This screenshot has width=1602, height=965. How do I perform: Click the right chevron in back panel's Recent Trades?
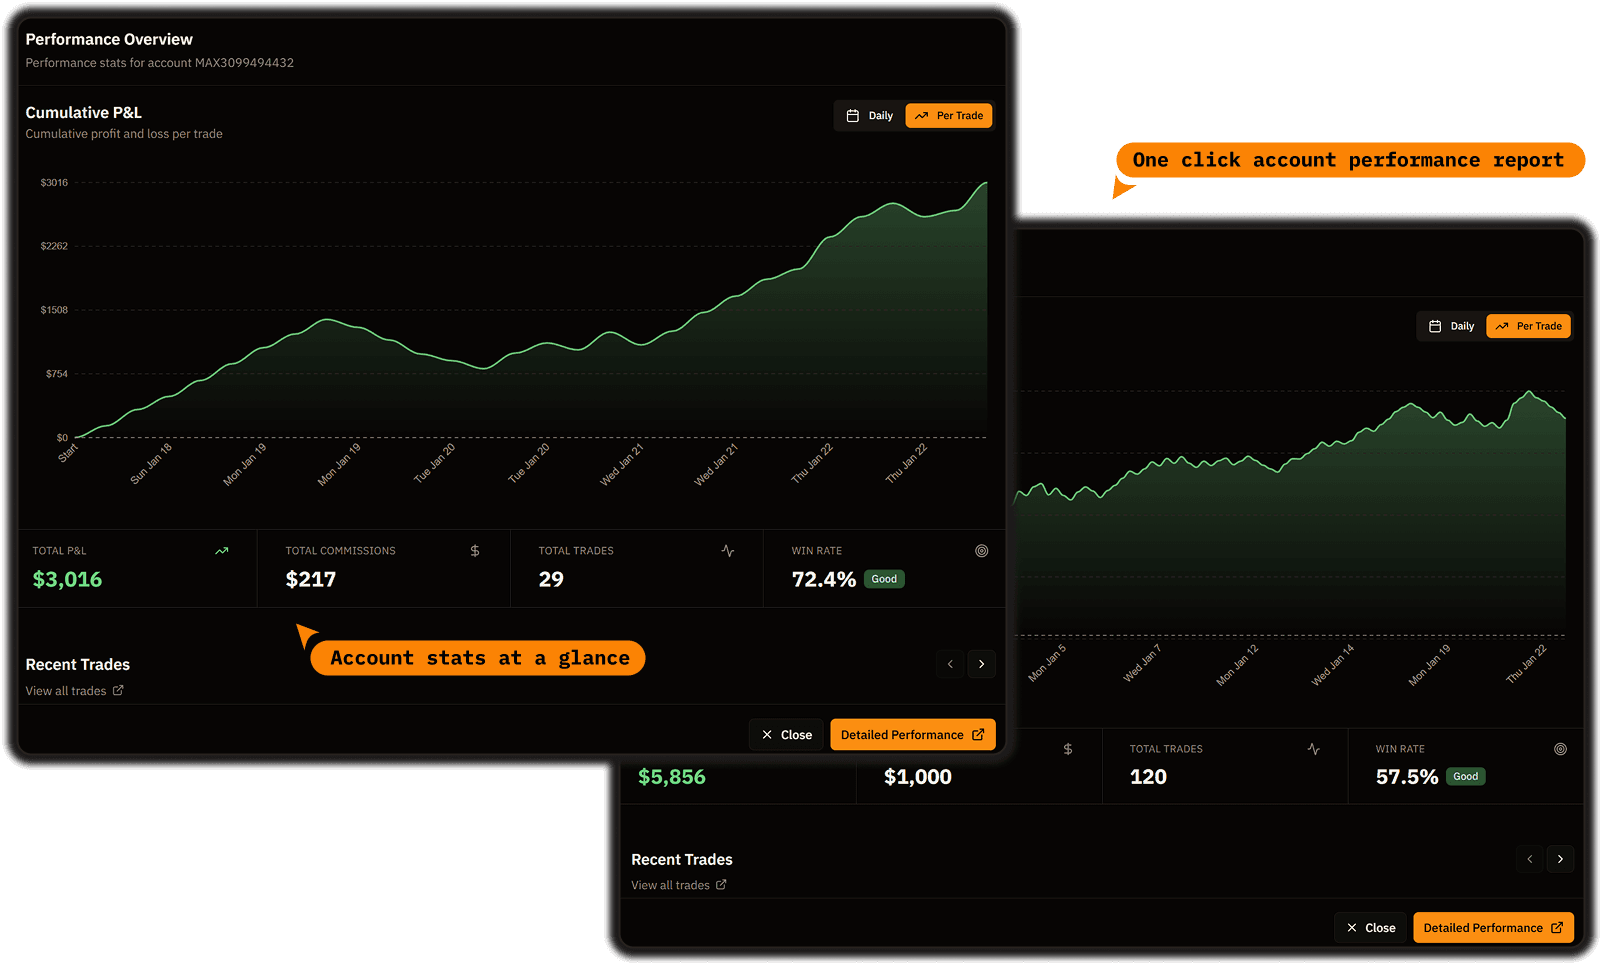tap(1560, 859)
